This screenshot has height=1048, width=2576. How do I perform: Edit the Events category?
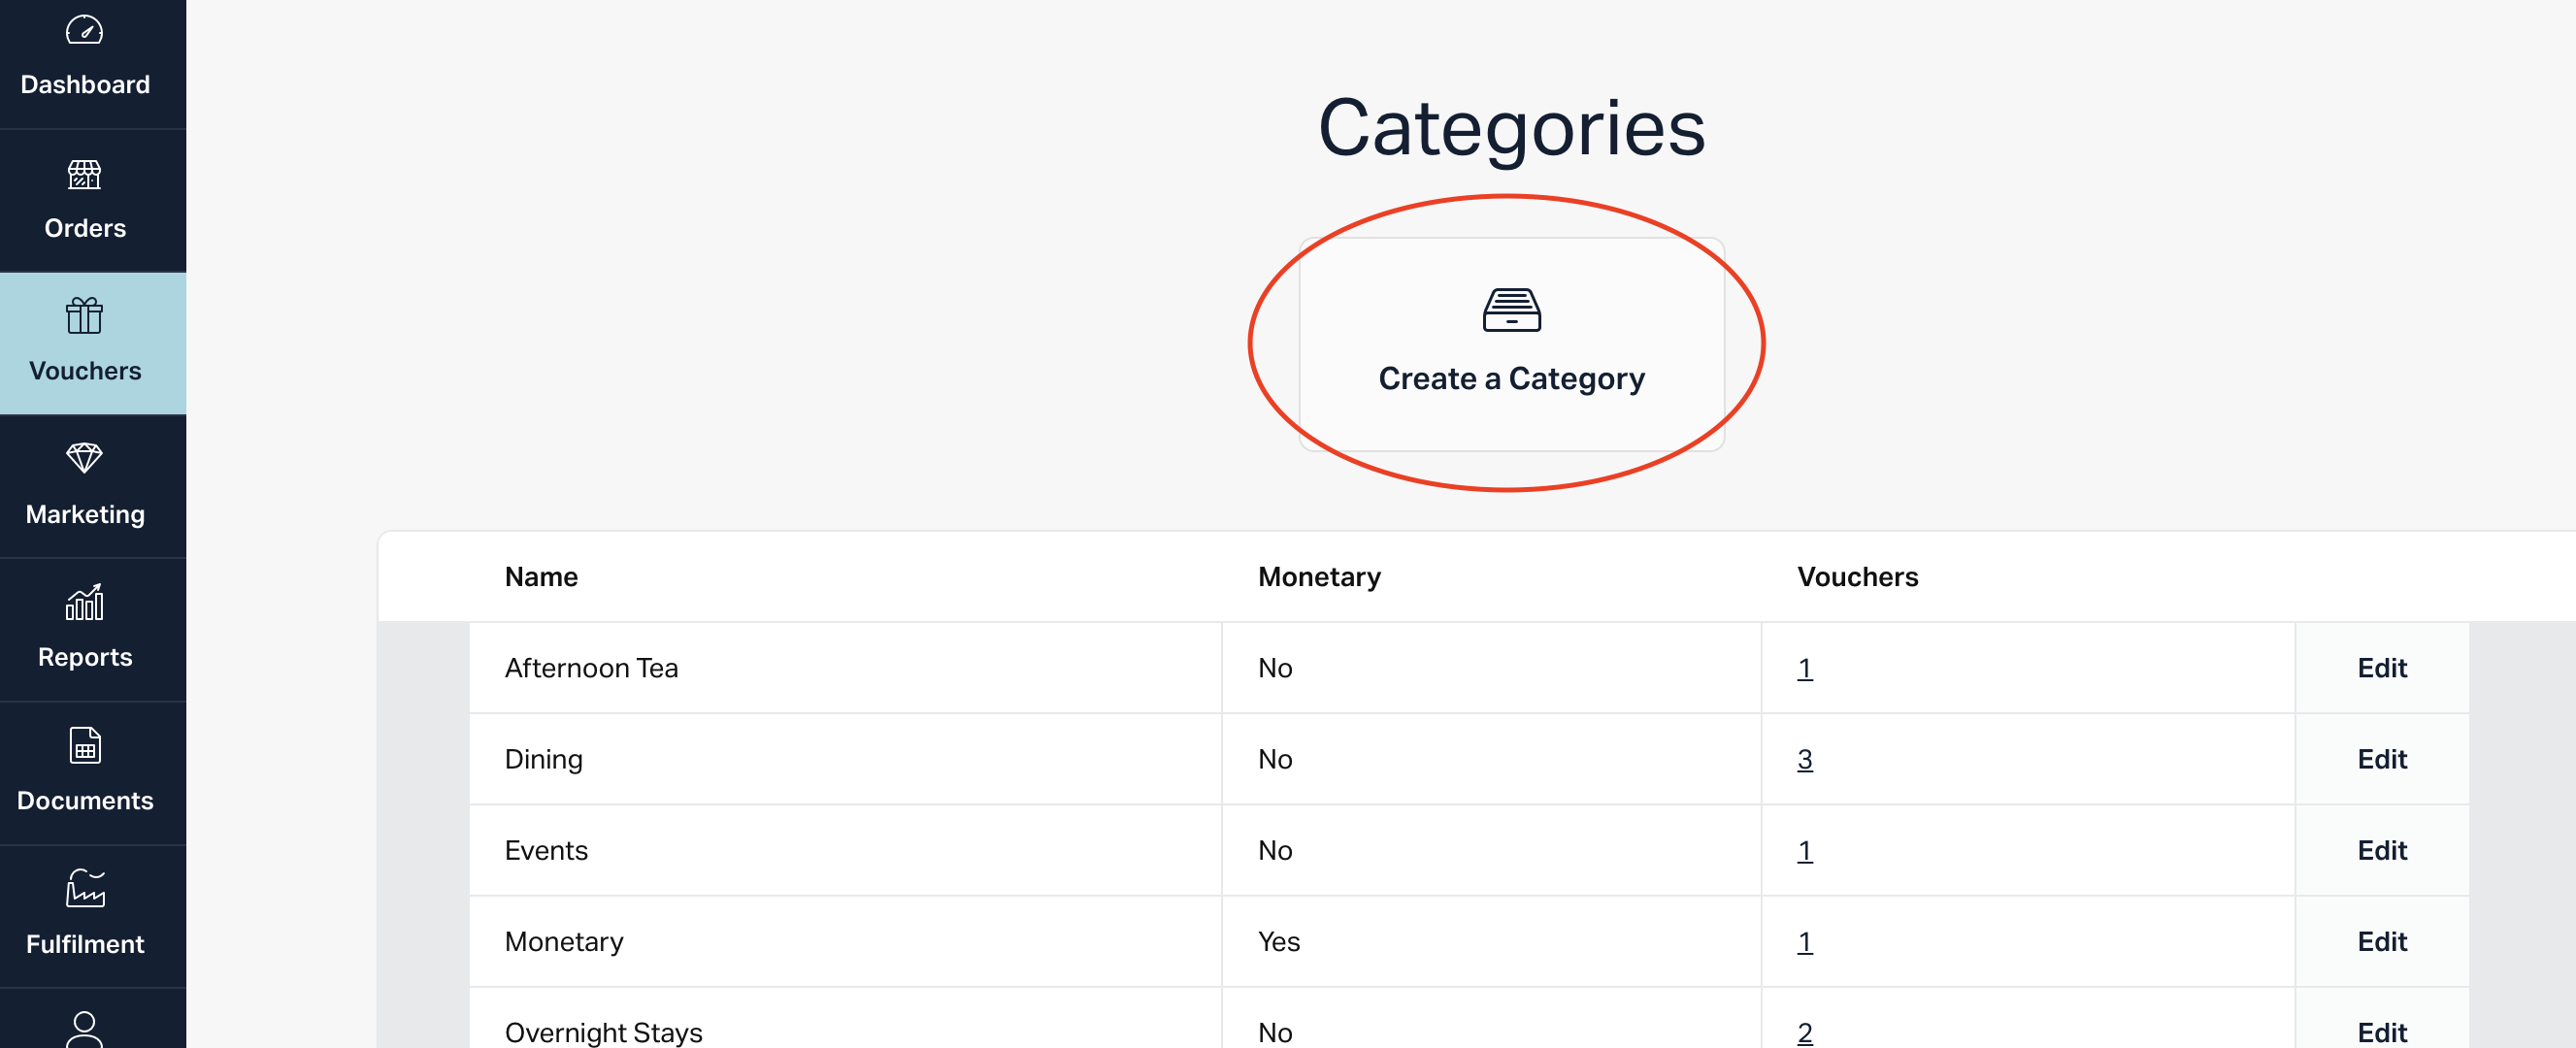coord(2382,850)
